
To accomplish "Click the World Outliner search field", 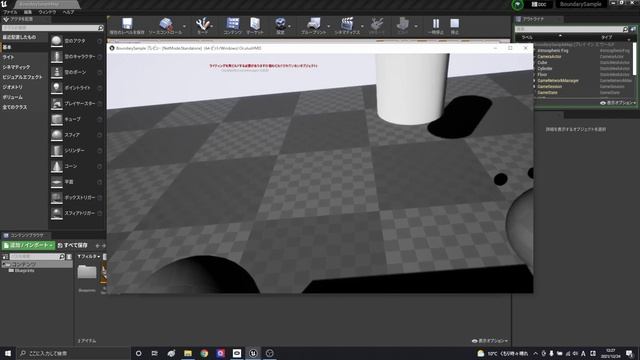I will (571, 29).
